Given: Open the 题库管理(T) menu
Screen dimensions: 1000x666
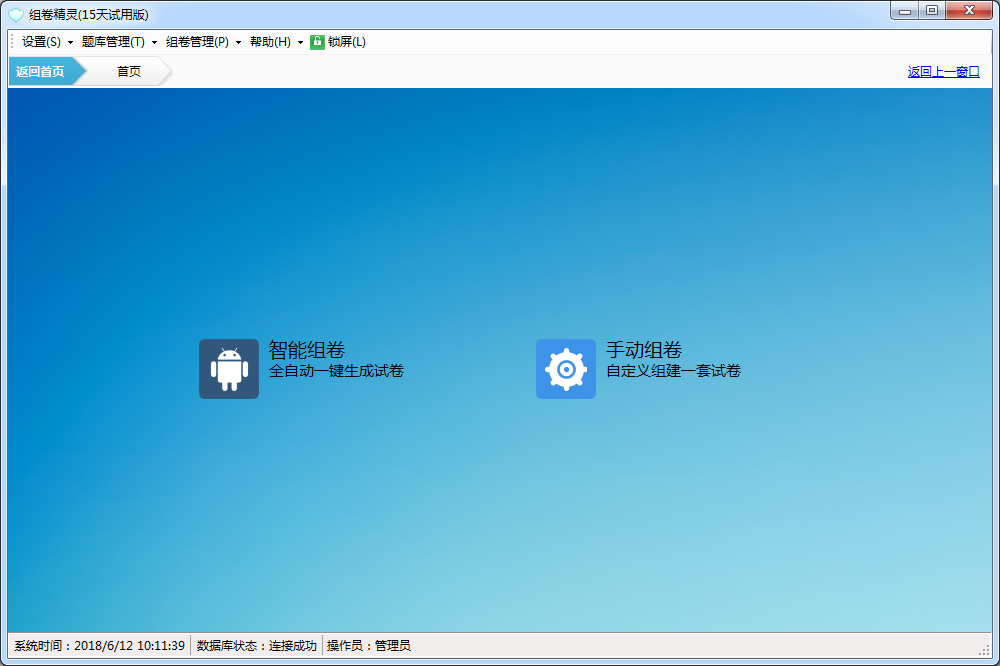Looking at the screenshot, I should click(x=113, y=42).
